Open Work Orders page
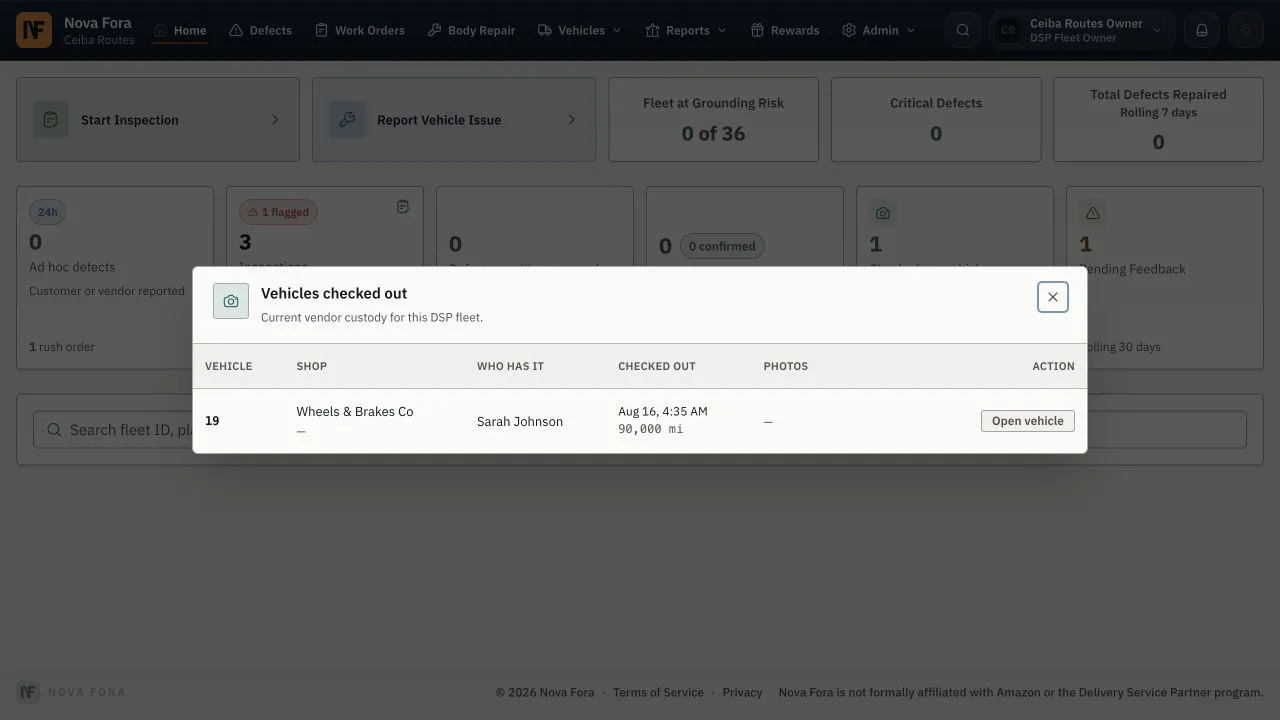Image resolution: width=1280 pixels, height=720 pixels. [359, 30]
